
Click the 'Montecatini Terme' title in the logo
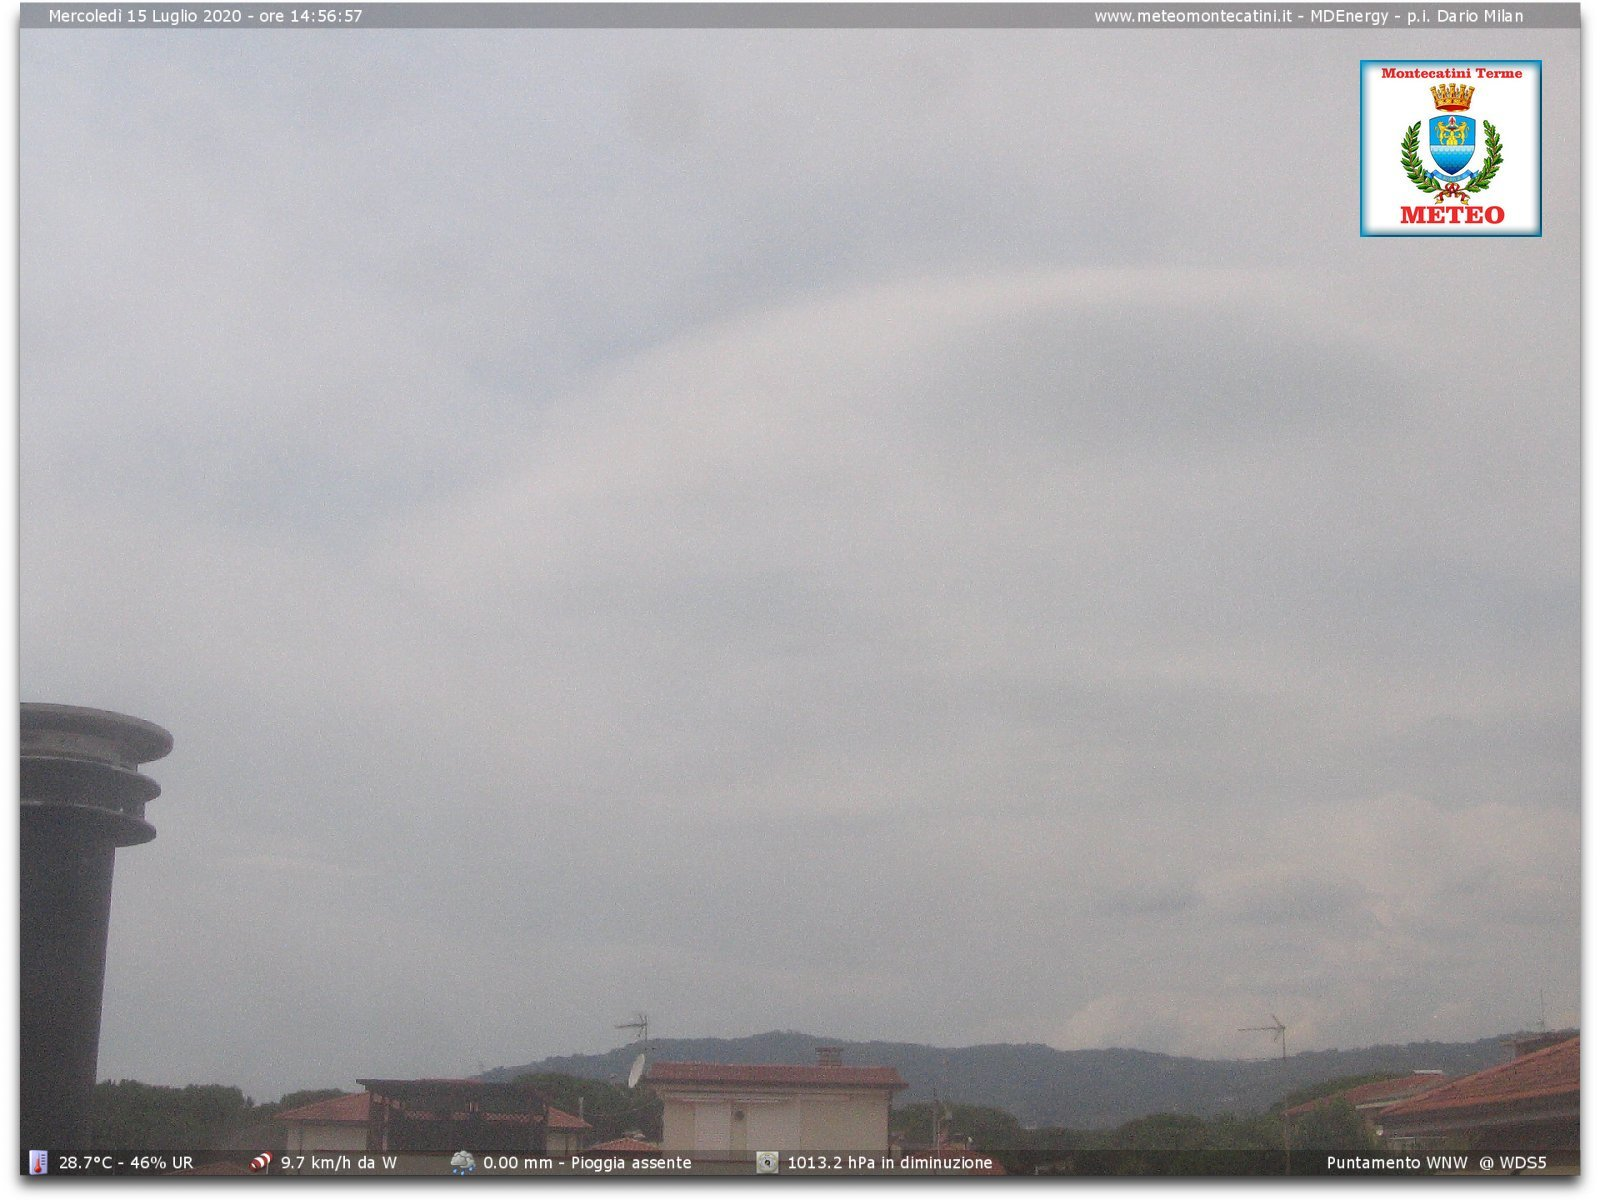coord(1451,73)
